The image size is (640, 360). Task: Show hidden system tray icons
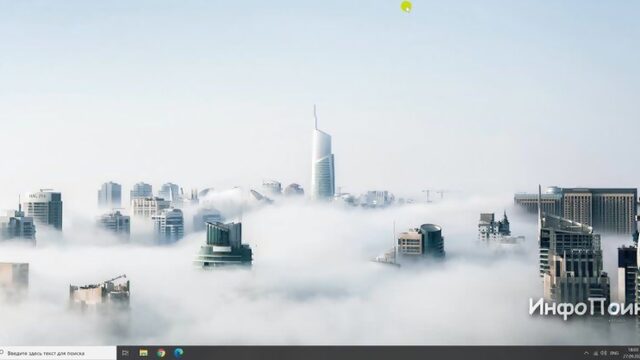587,353
